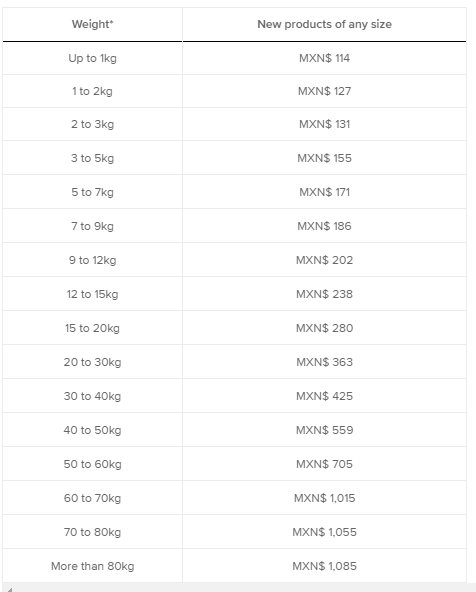Click the MXN$ 114 price cell

325,58
